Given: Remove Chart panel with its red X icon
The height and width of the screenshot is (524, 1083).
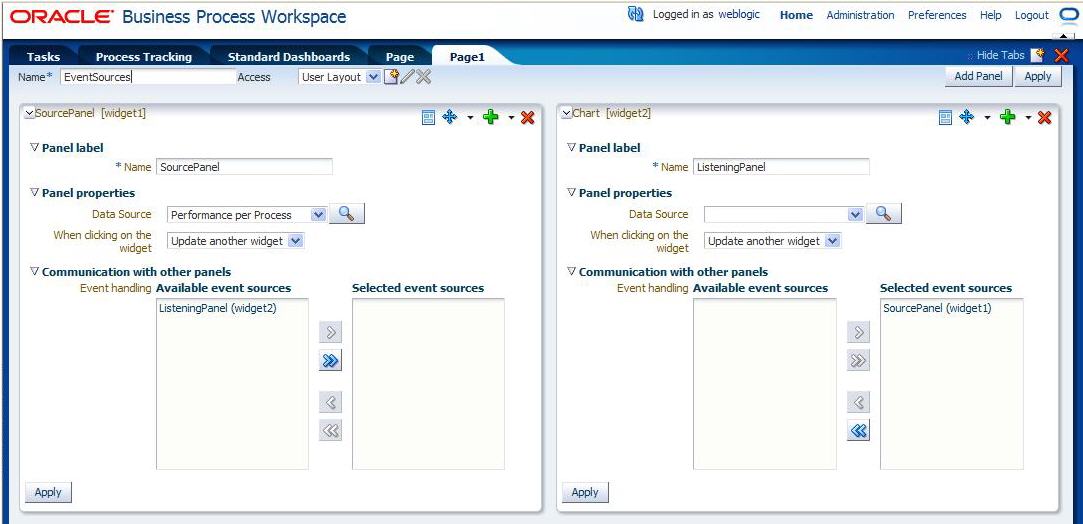Looking at the screenshot, I should [1044, 118].
